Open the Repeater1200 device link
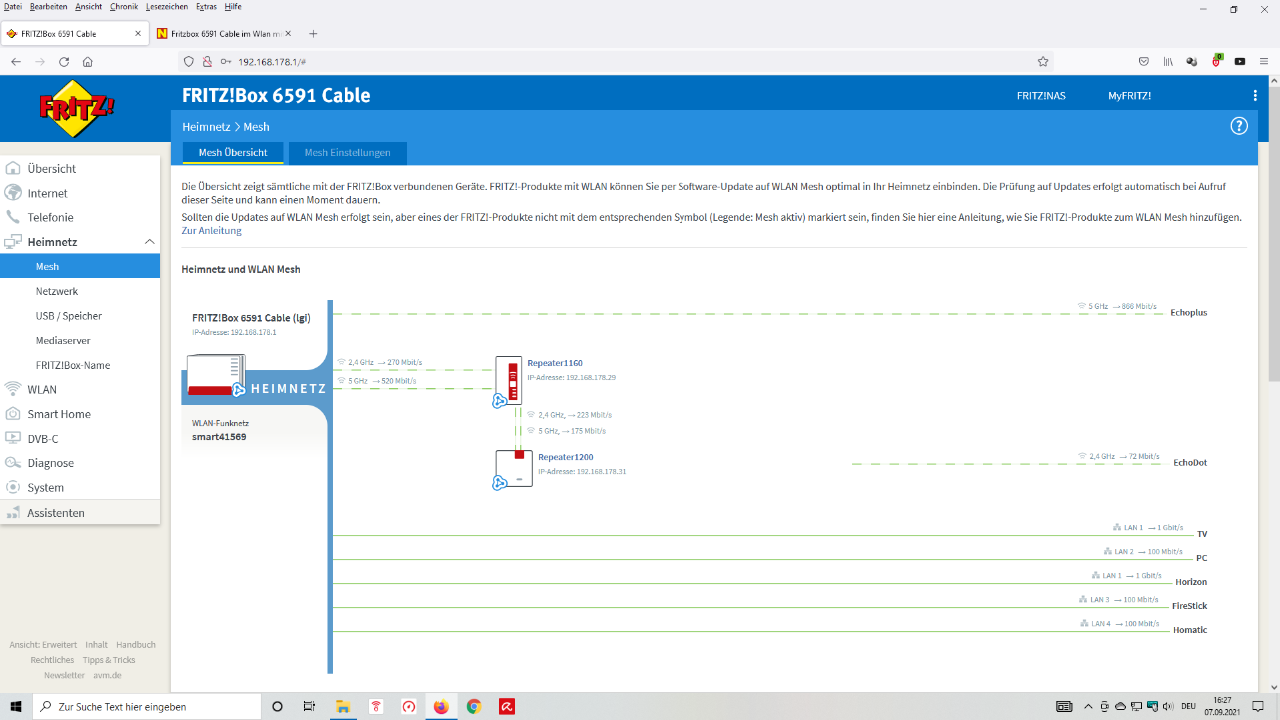 point(565,457)
